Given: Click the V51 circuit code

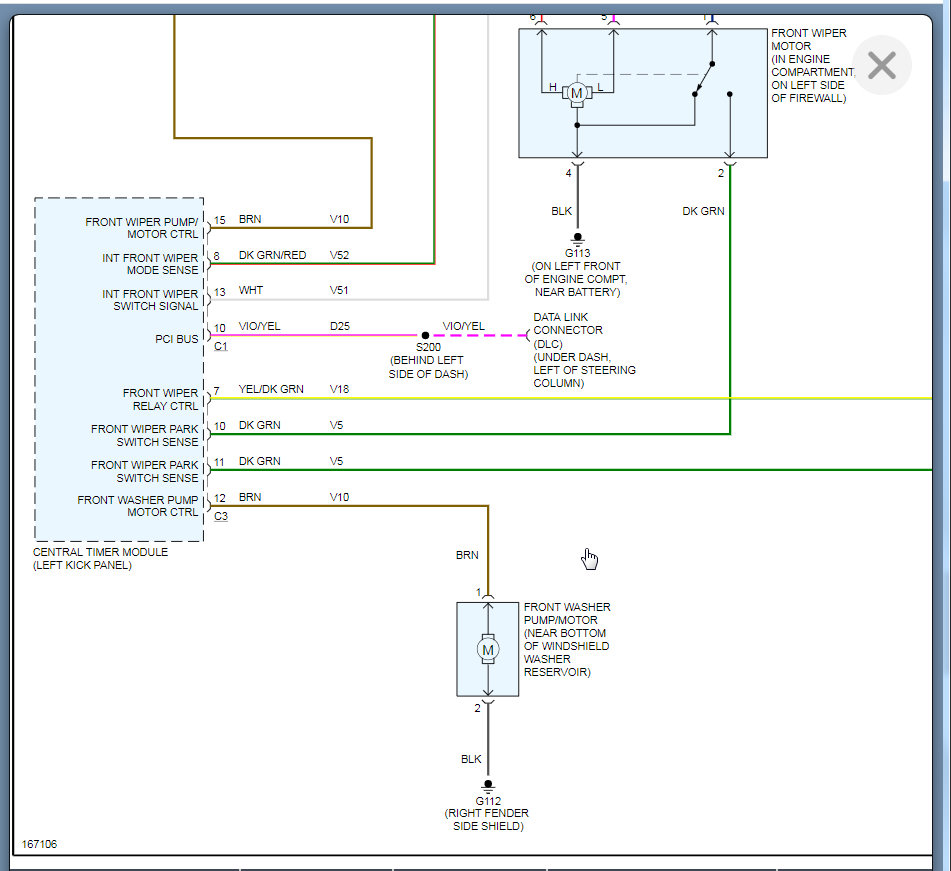Looking at the screenshot, I should coord(339,291).
